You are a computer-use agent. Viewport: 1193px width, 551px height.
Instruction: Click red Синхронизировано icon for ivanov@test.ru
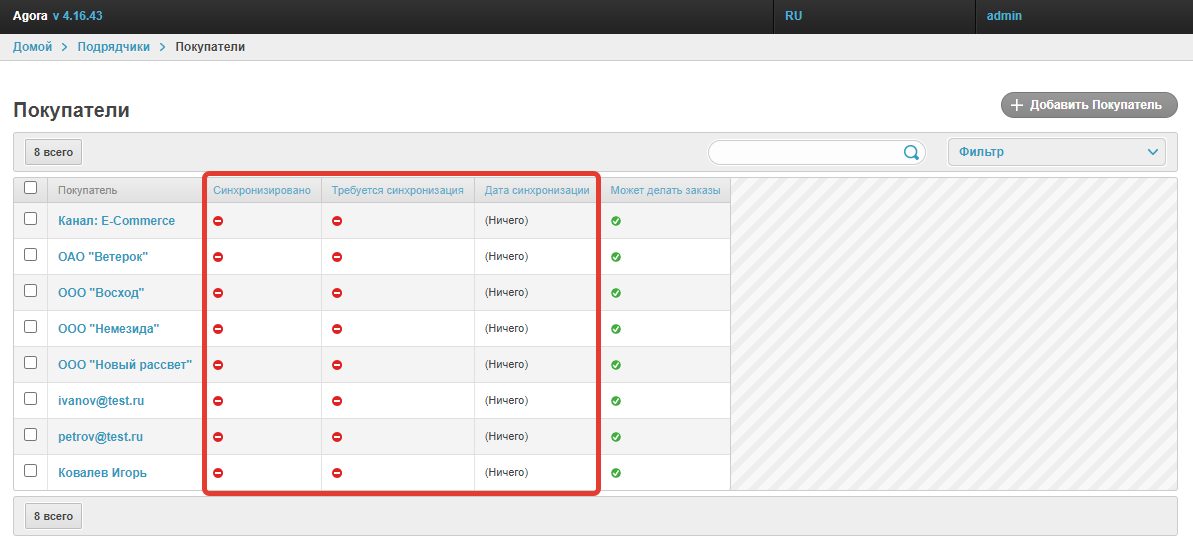tap(218, 401)
